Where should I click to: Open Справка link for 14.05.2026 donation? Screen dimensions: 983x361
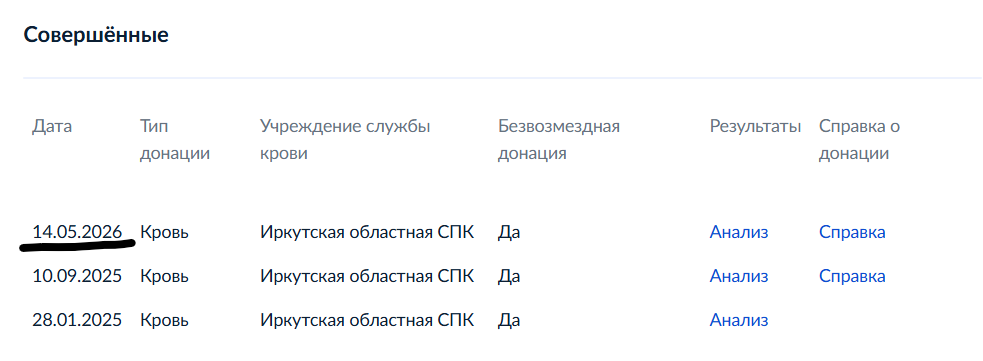pos(852,233)
